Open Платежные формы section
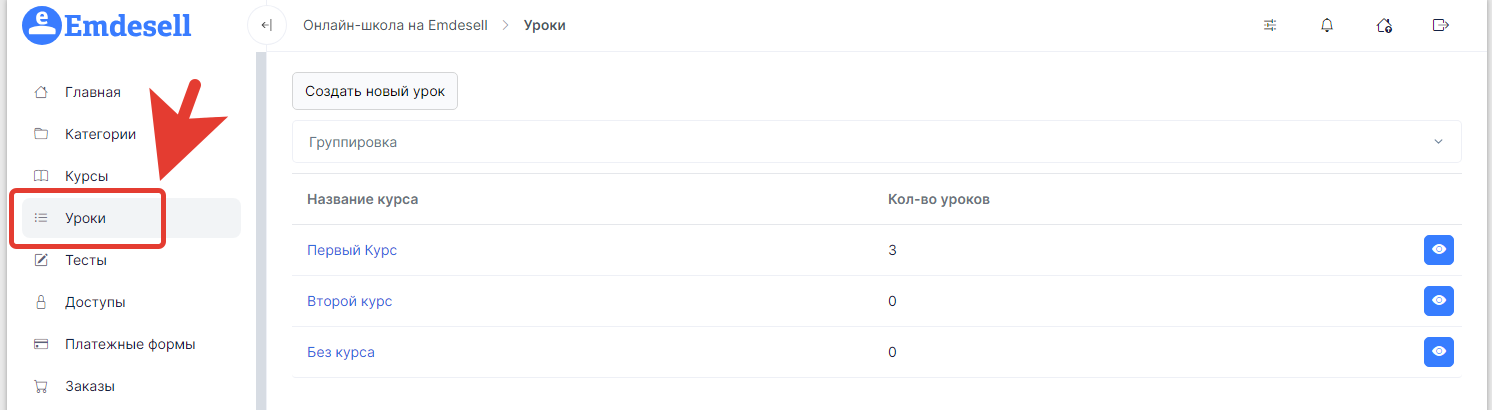The image size is (1492, 410). 131,344
